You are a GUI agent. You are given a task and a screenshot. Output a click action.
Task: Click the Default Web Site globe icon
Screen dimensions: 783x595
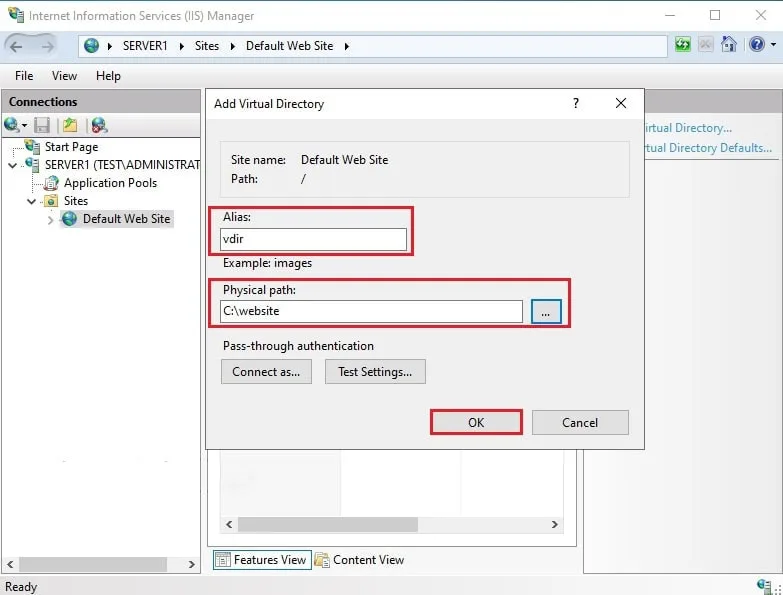click(x=69, y=219)
